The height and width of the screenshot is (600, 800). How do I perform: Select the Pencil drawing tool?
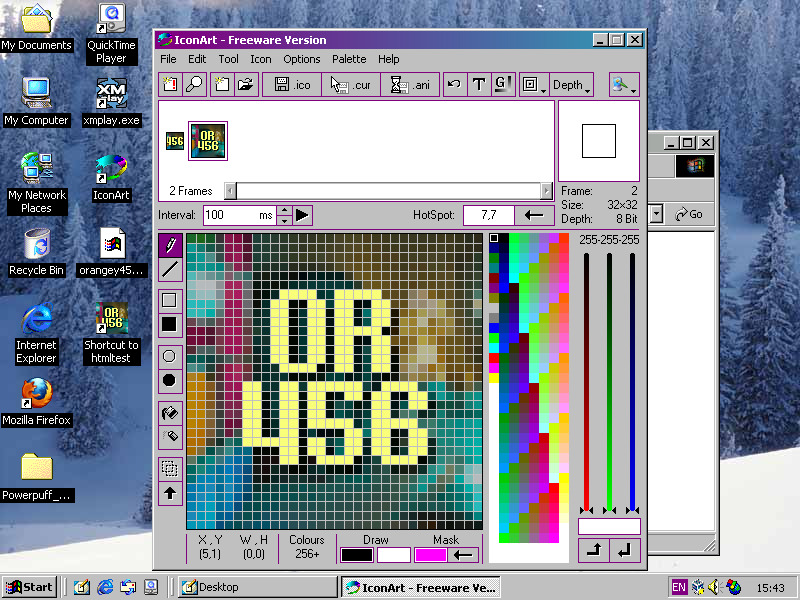pos(170,244)
